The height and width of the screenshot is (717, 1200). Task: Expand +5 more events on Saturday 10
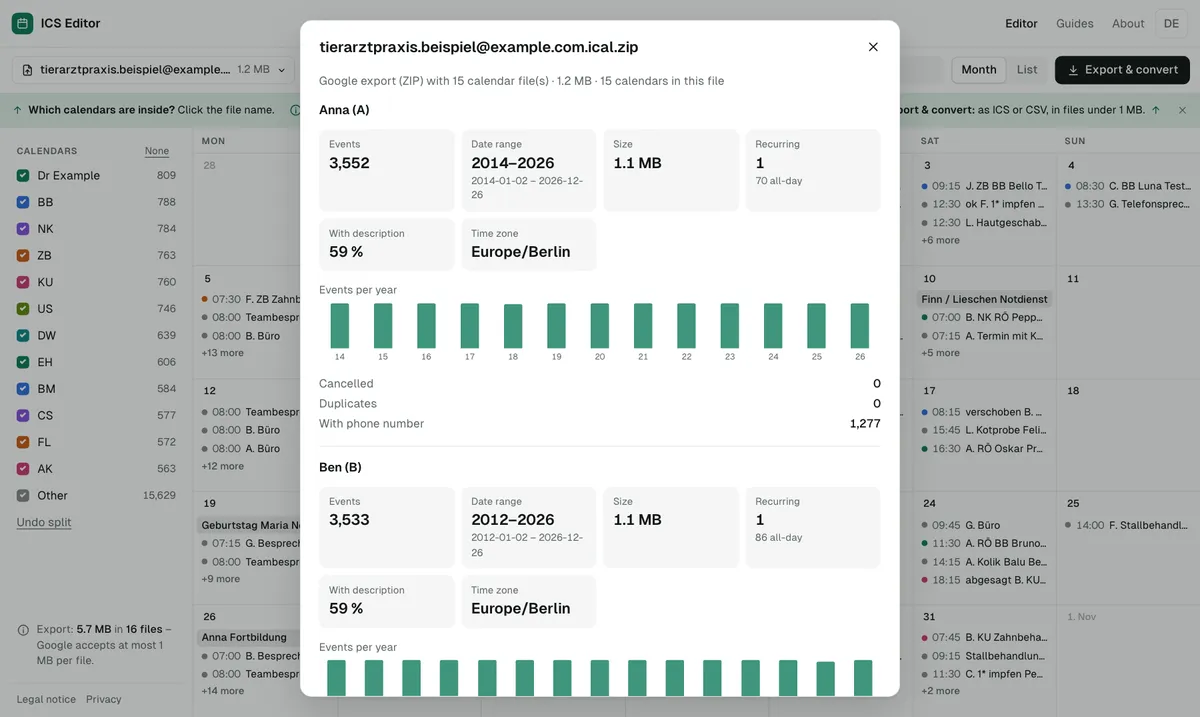[940, 353]
